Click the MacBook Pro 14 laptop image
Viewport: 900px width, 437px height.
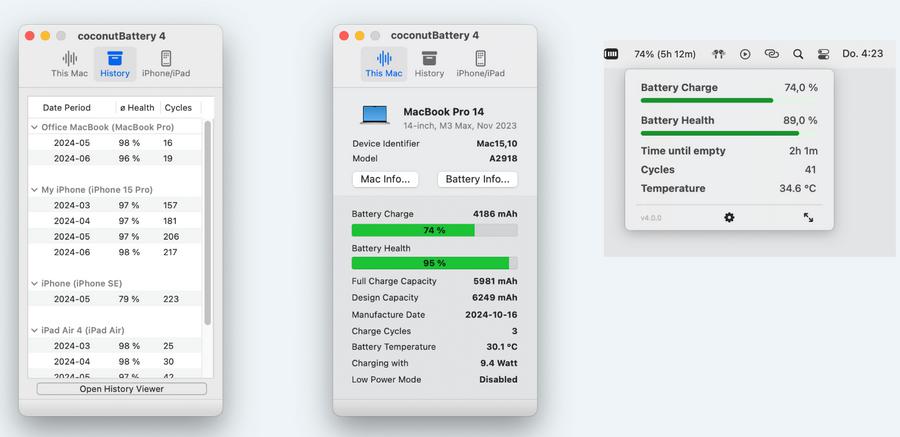(375, 115)
